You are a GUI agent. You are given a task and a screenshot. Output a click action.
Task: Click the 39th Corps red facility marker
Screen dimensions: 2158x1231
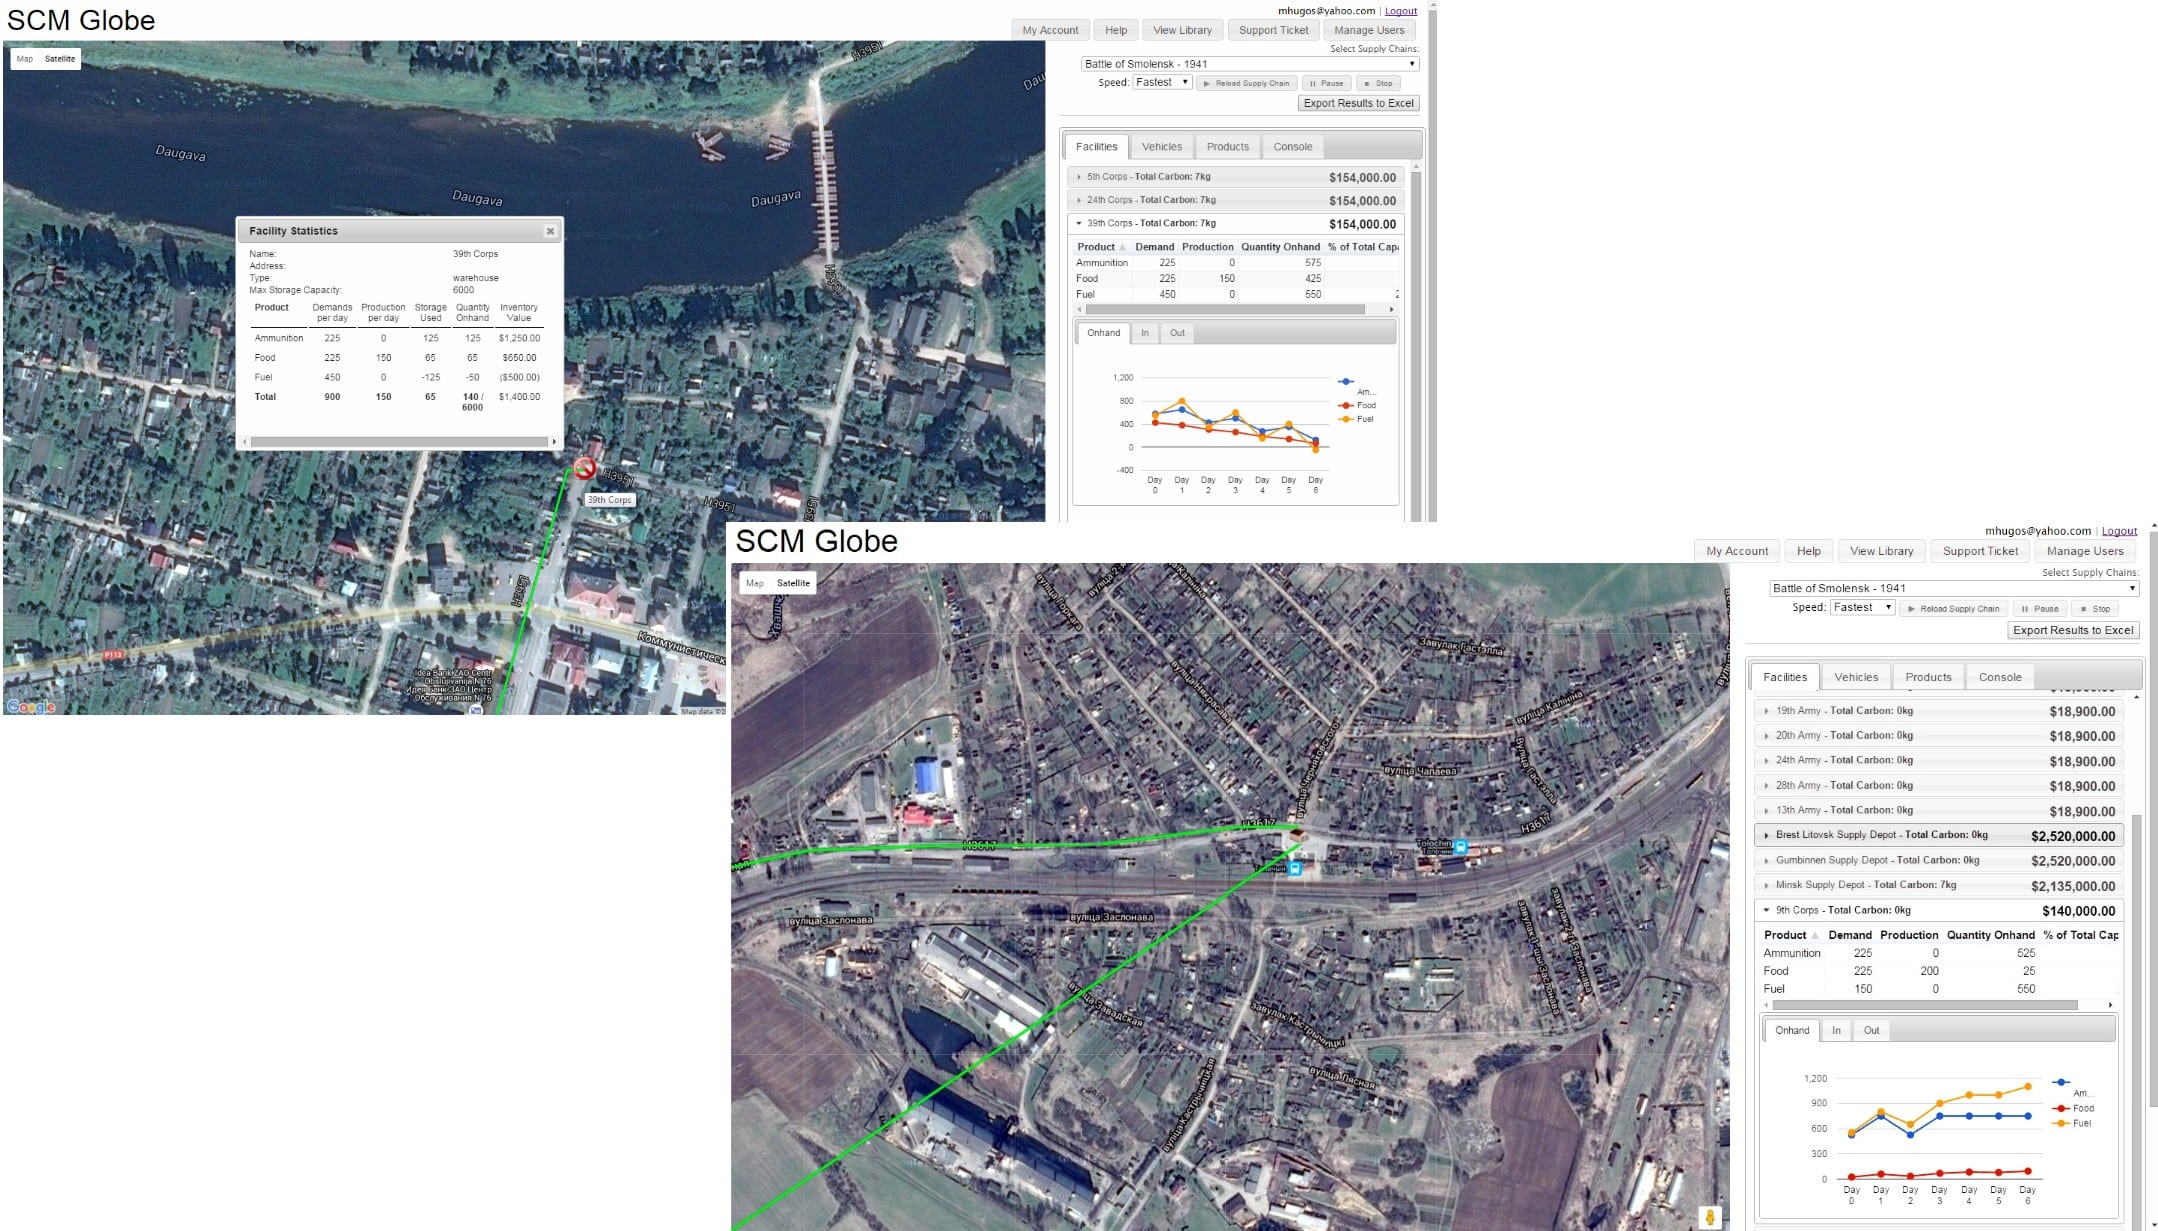click(x=585, y=468)
